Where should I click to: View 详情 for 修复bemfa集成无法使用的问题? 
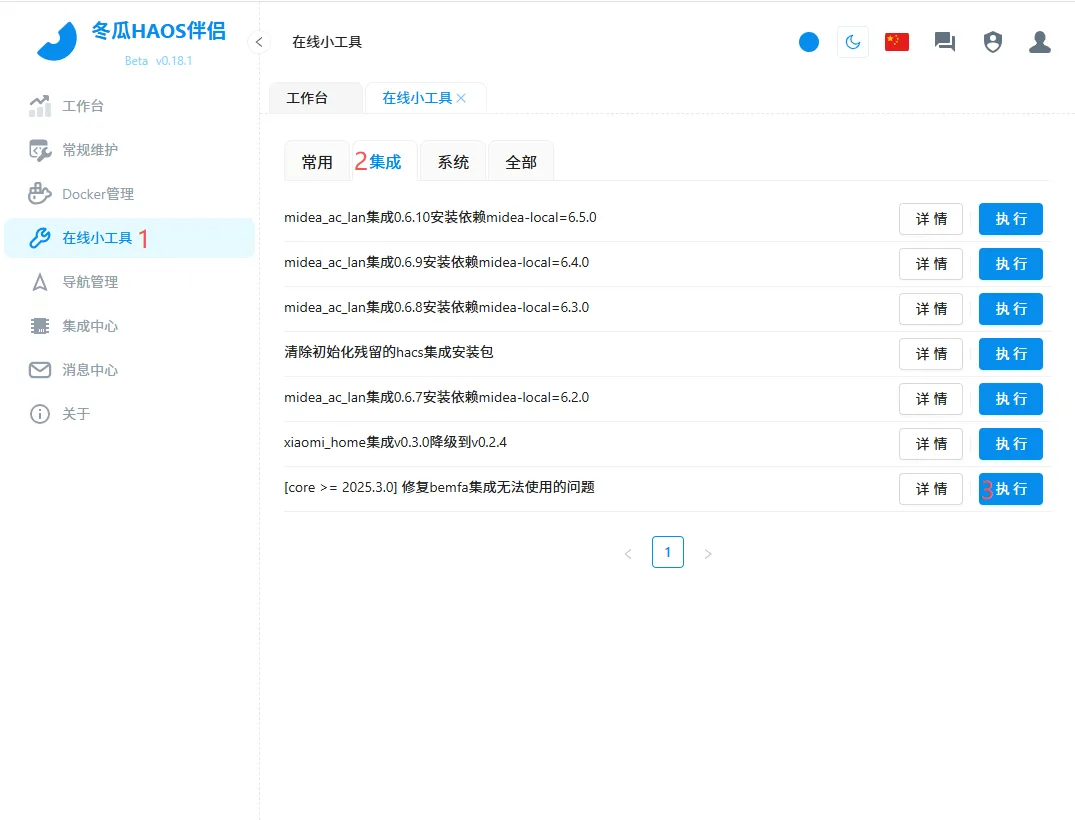pyautogui.click(x=931, y=489)
